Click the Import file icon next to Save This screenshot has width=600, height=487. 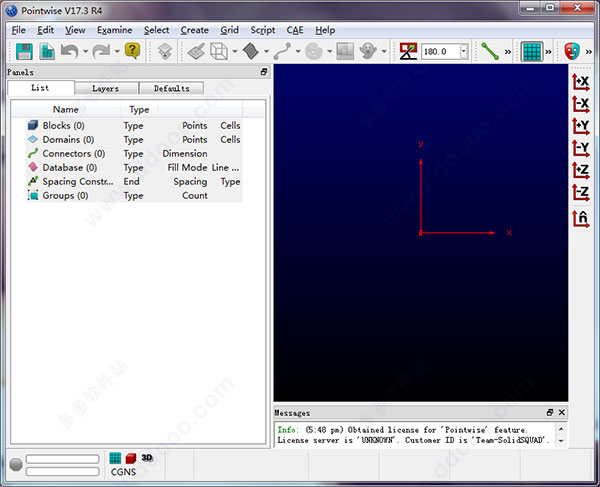(x=47, y=51)
